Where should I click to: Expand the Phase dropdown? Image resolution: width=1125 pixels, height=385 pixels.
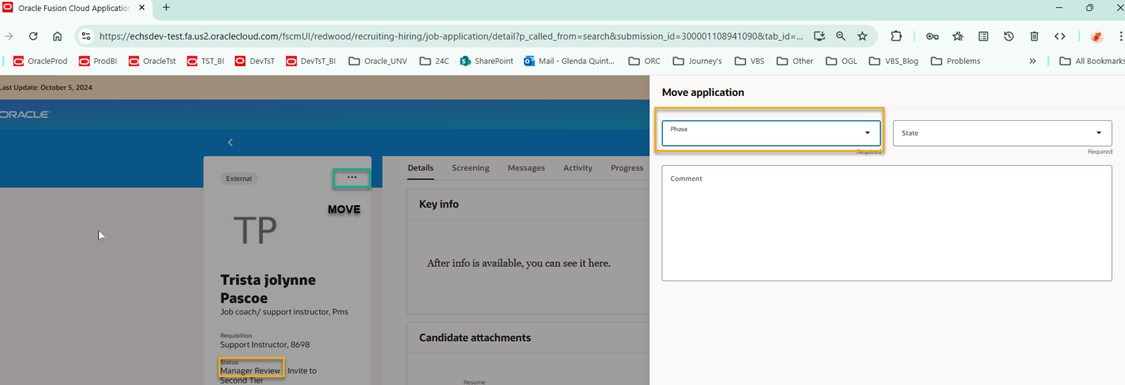[x=771, y=133]
